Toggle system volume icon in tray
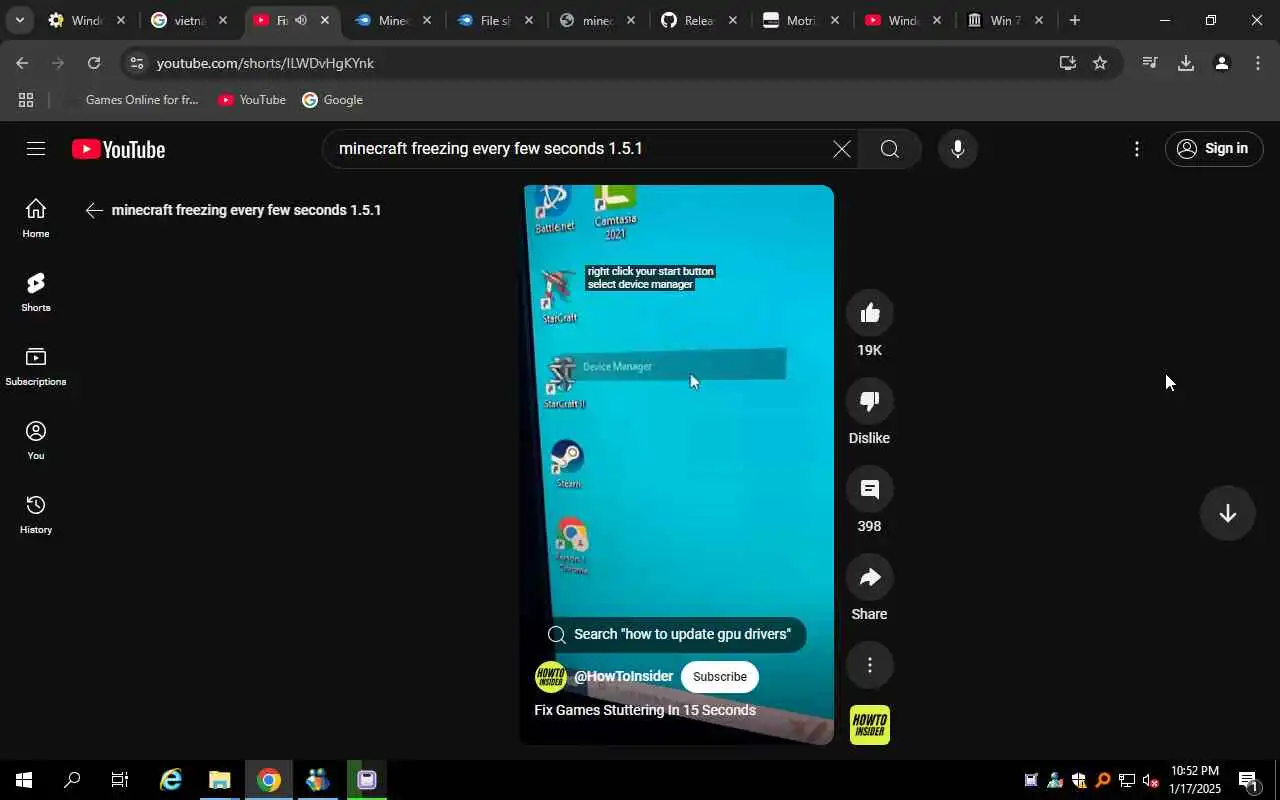 coord(1150,780)
